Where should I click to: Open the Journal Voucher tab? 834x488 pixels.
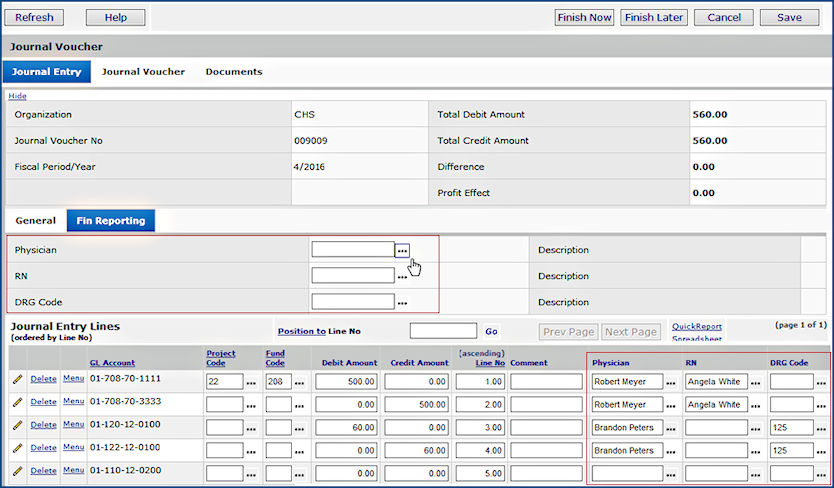point(143,72)
